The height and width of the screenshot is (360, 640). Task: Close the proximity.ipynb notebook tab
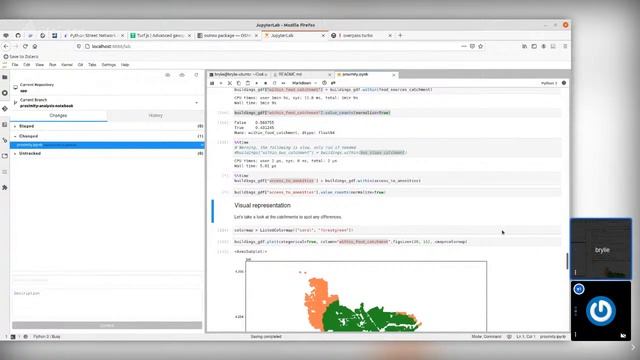point(394,75)
